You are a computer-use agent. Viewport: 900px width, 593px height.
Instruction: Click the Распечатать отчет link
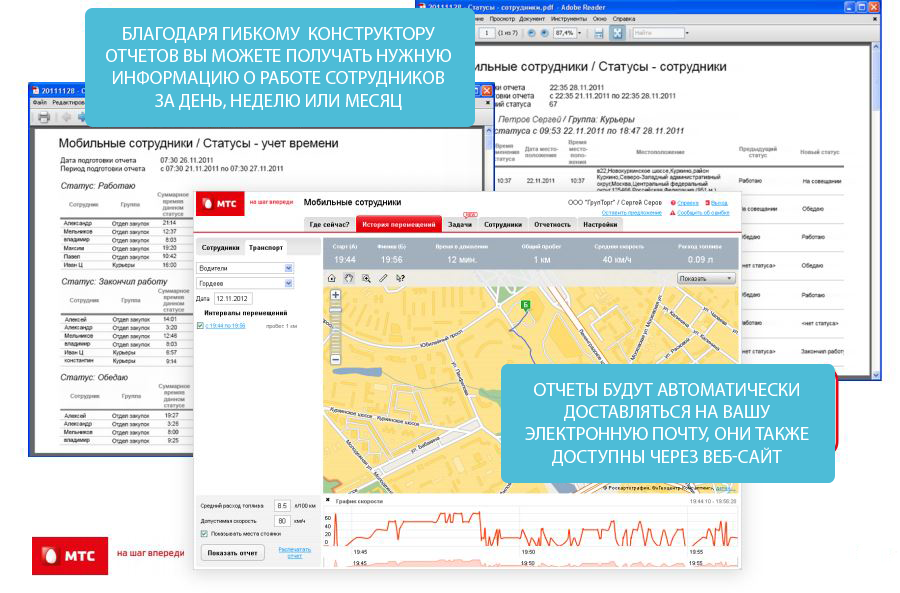294,552
